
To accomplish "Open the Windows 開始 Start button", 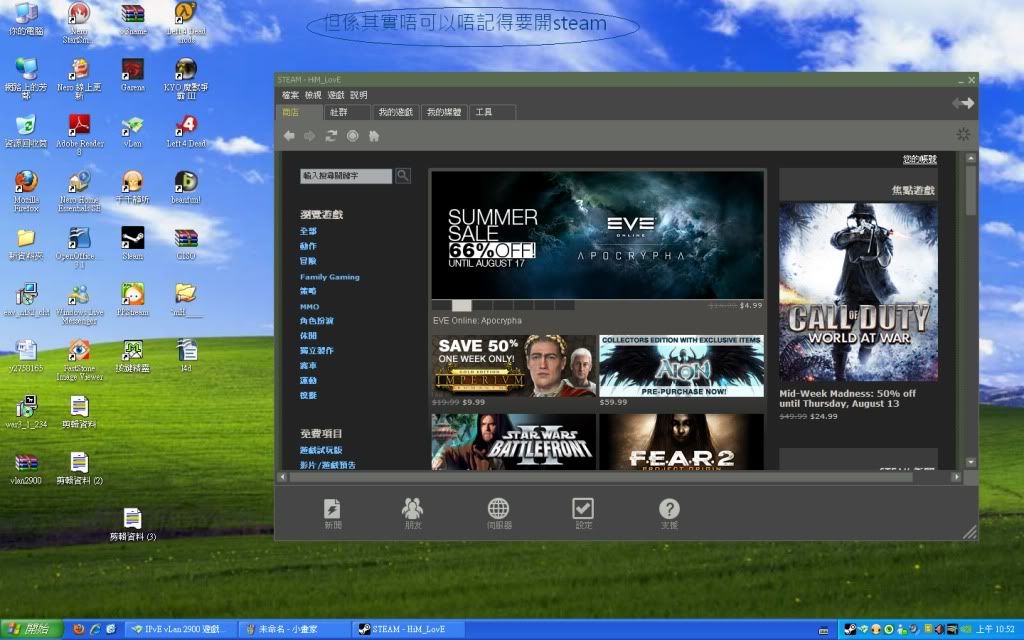I will coord(31,630).
